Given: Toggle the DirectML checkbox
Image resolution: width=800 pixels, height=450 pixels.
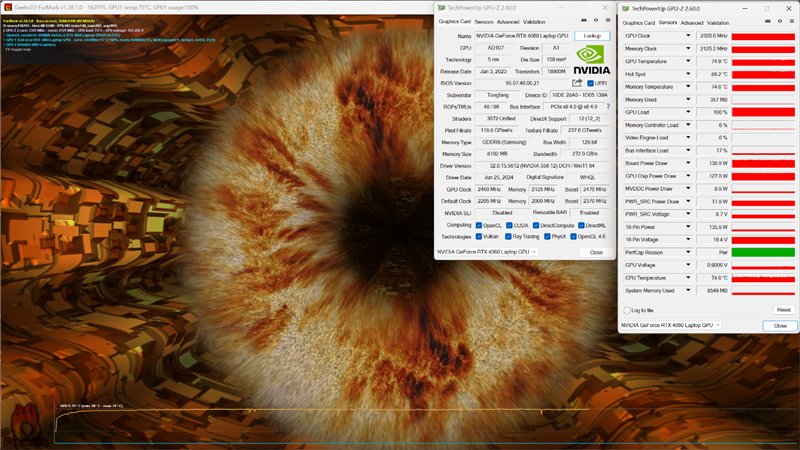Looking at the screenshot, I should 581,225.
